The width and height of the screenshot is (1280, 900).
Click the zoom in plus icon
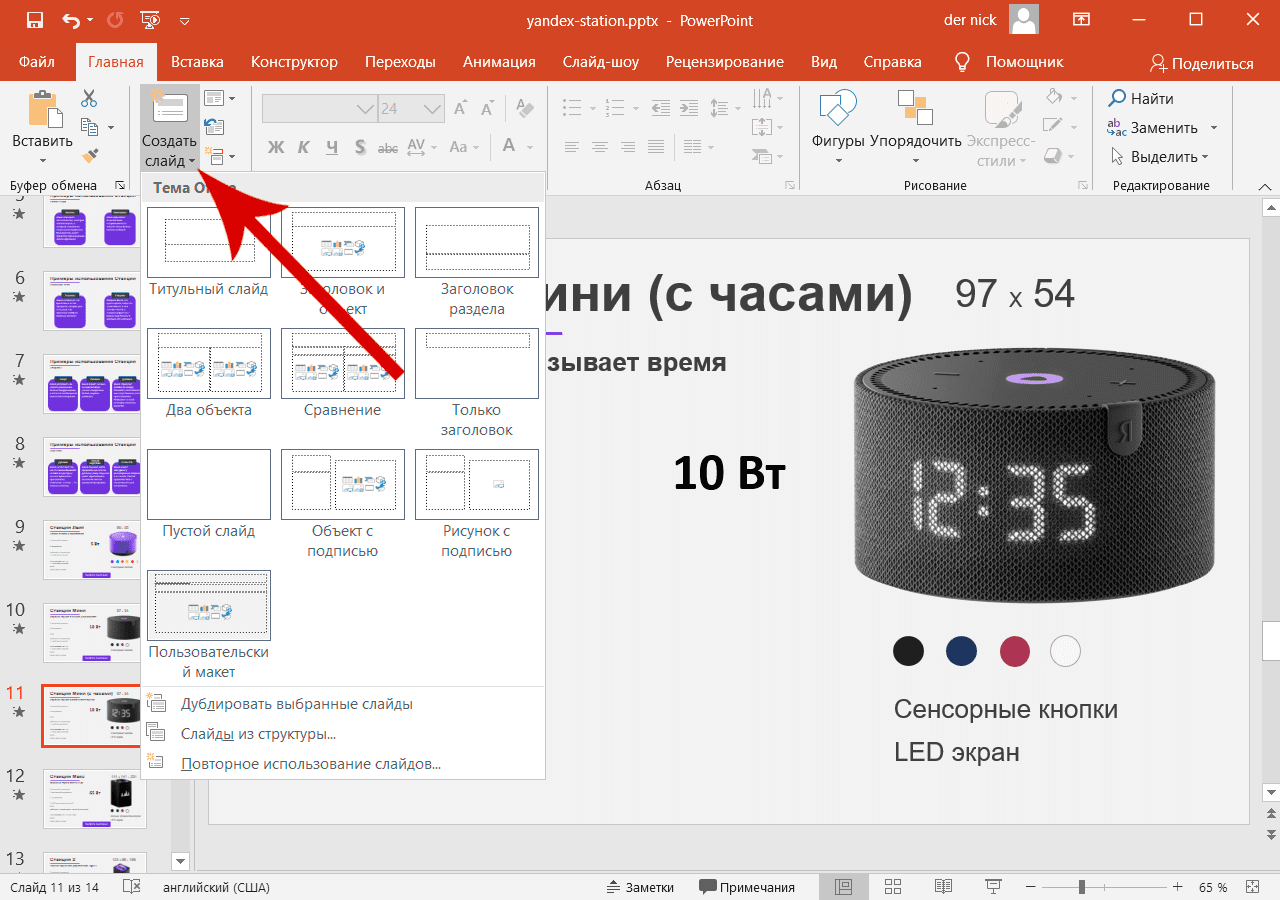(1178, 887)
